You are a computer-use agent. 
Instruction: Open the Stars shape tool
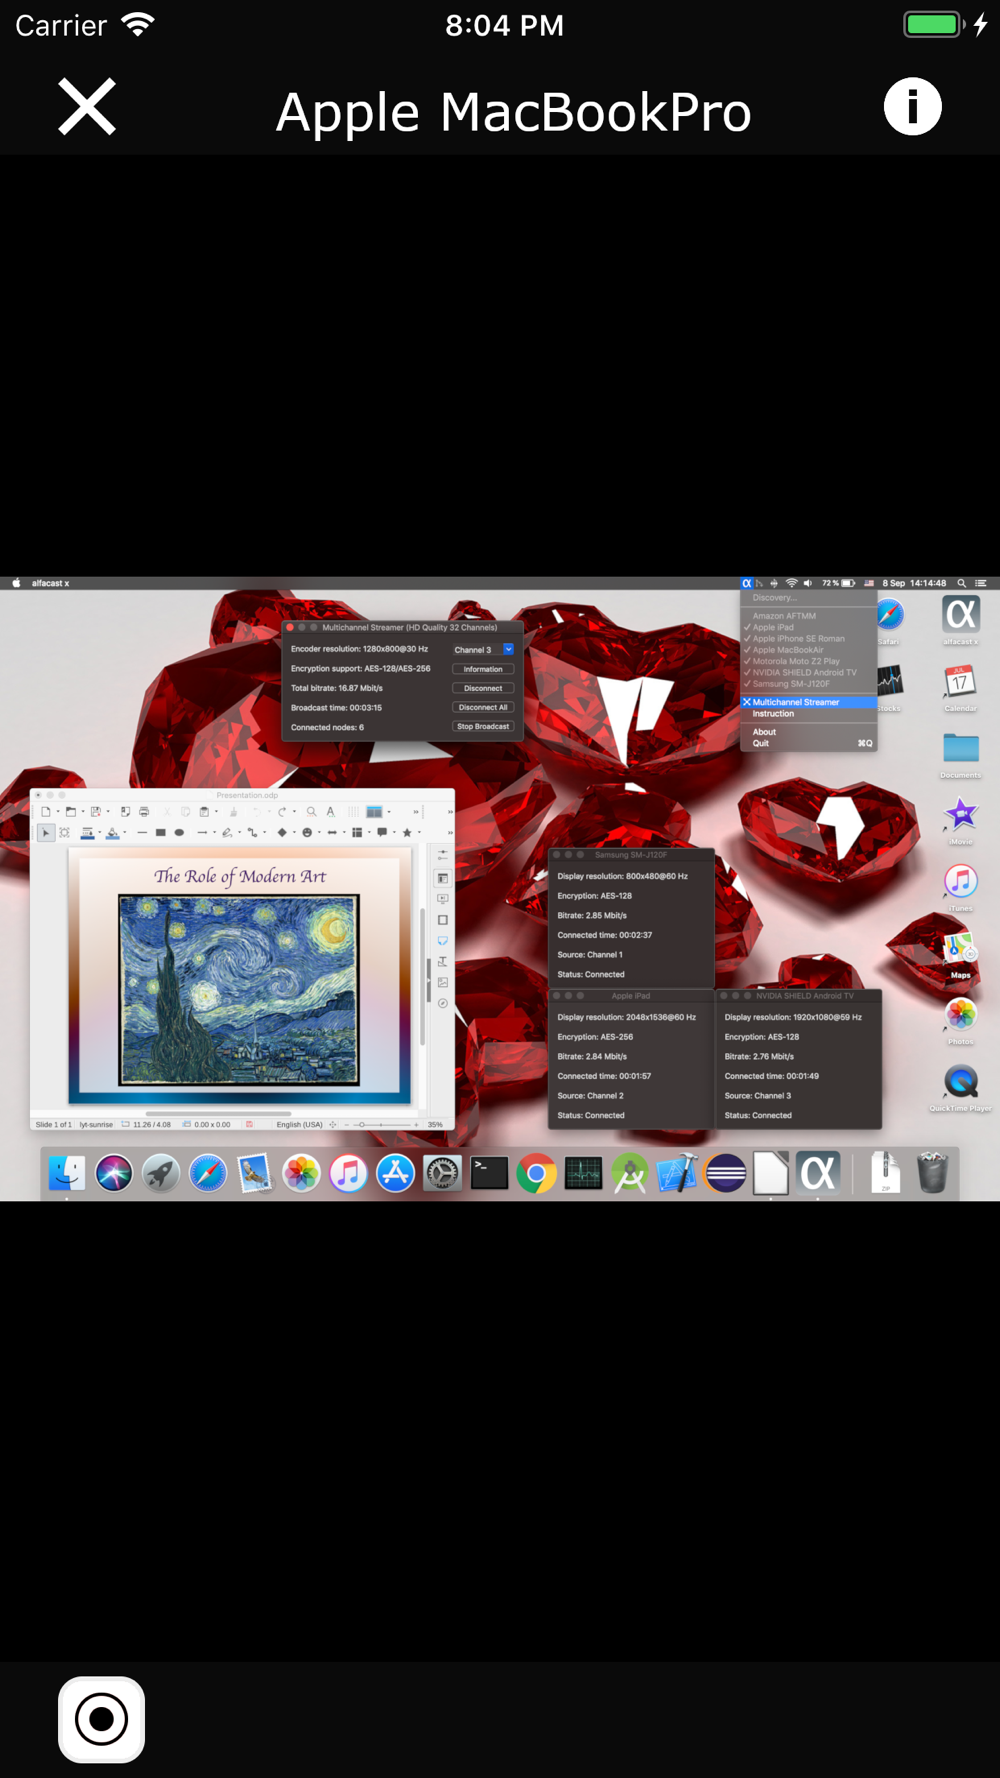[407, 832]
